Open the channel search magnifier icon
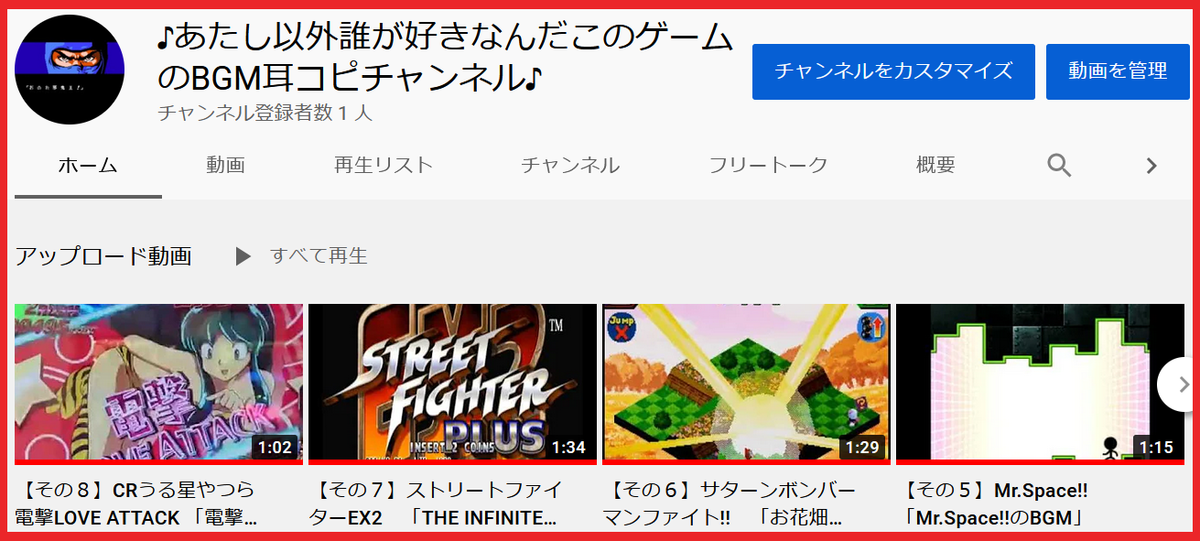 1059,165
